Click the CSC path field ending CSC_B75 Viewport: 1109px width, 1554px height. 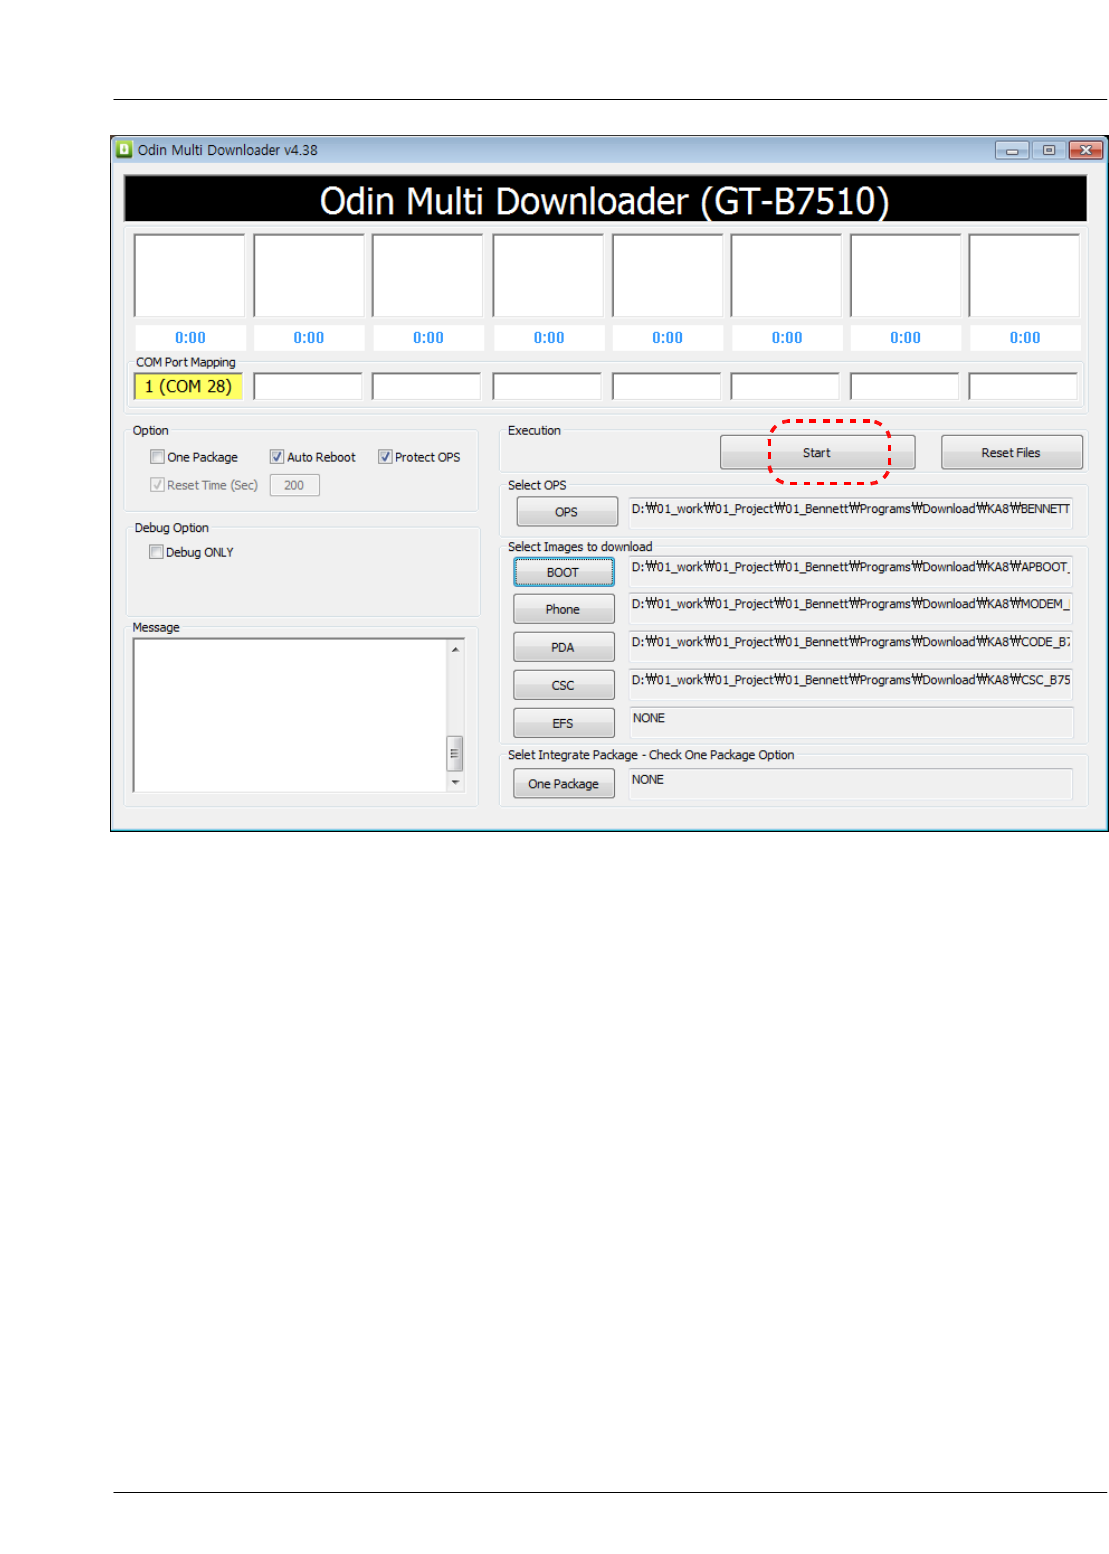click(x=851, y=683)
